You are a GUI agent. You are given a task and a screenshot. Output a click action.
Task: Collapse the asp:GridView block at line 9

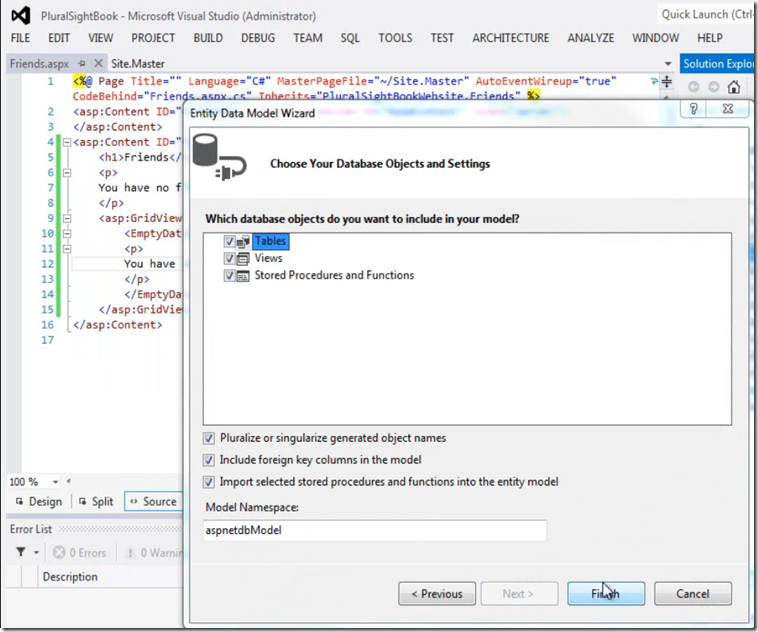(67, 218)
